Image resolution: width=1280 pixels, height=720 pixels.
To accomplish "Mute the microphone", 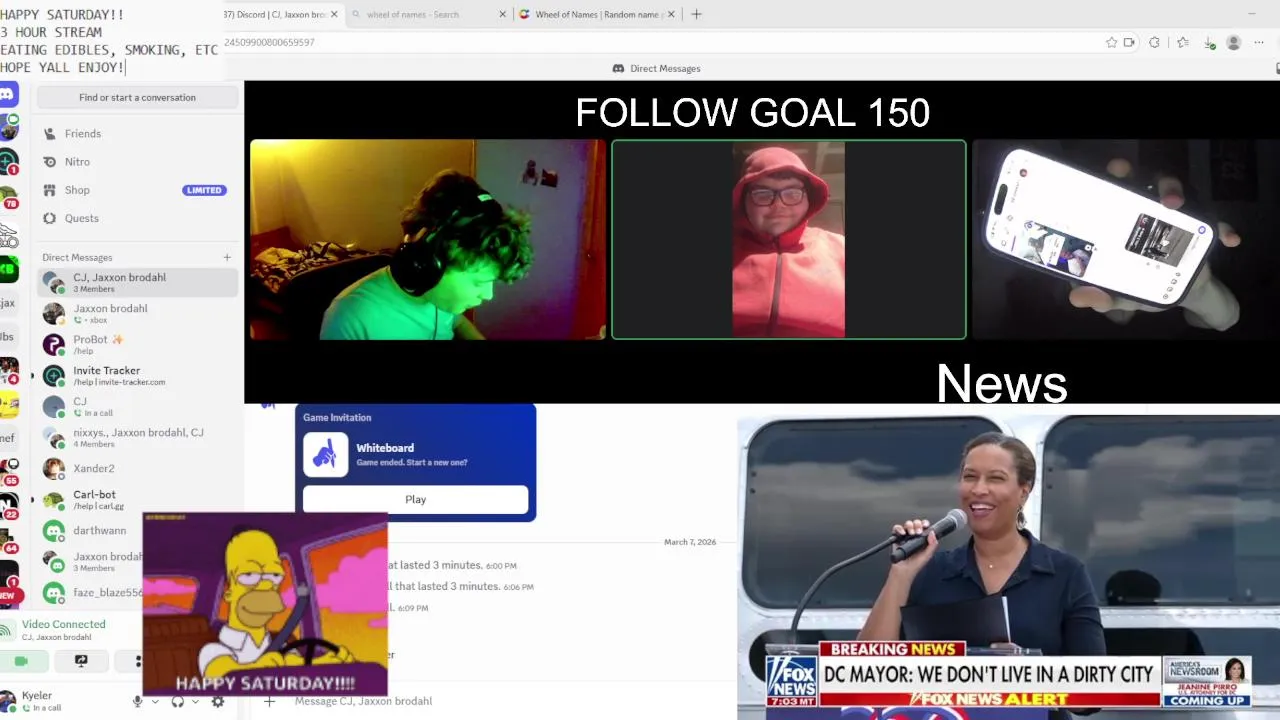I will 138,702.
